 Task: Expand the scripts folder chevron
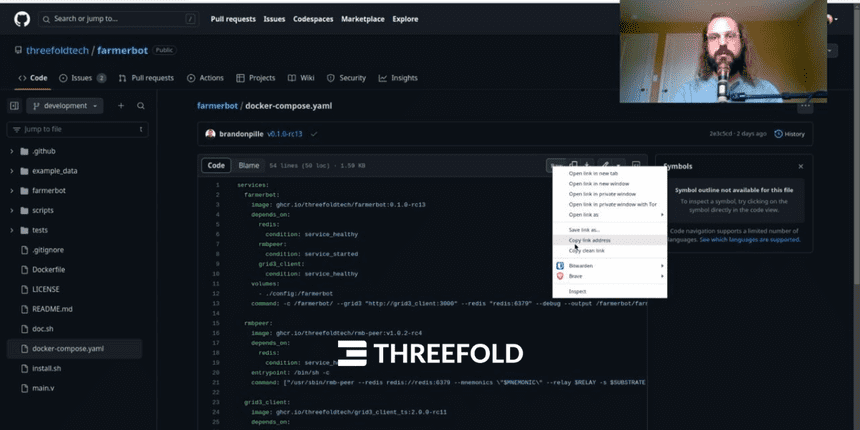click(x=12, y=211)
